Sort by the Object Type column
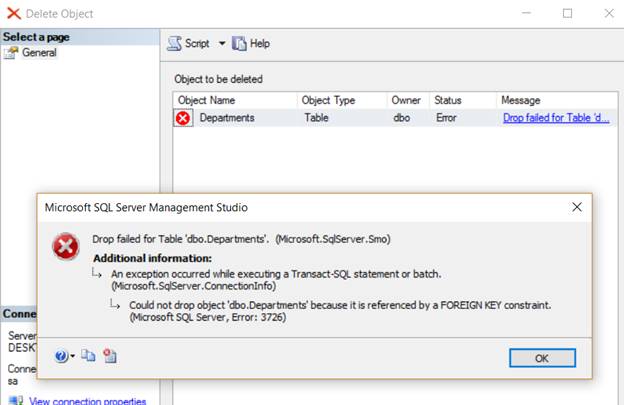 (x=329, y=100)
